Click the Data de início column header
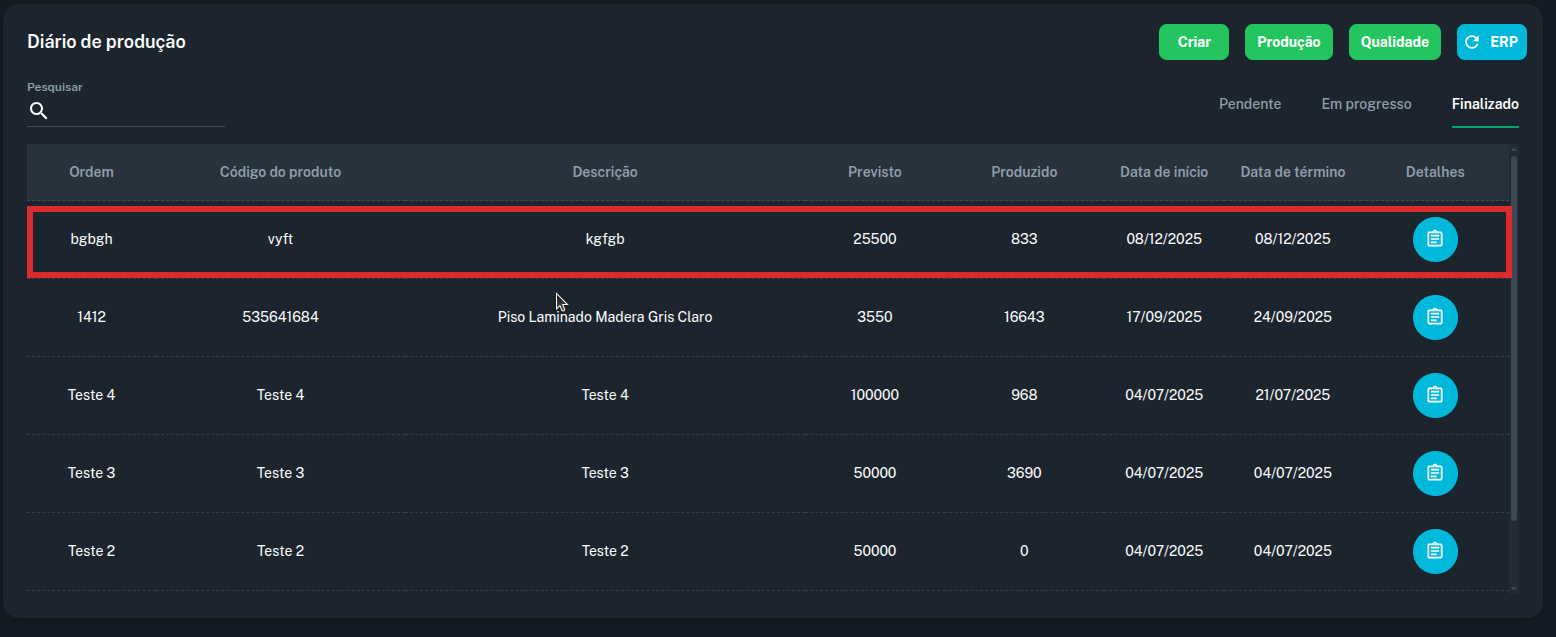 coord(1163,172)
